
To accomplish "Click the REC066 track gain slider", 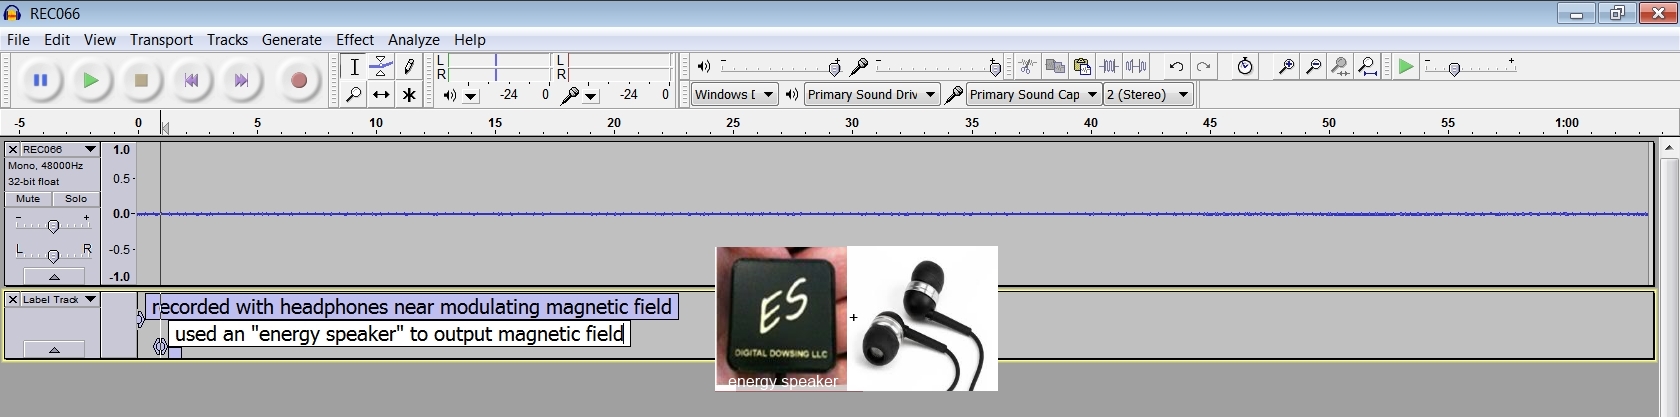I will tap(53, 226).
